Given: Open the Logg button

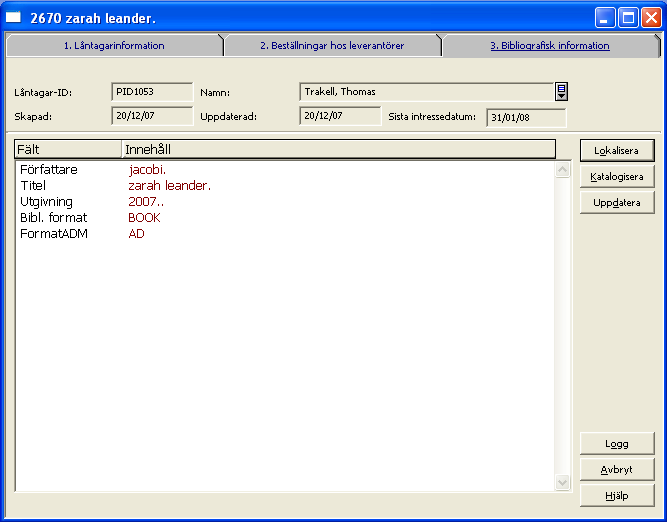Looking at the screenshot, I should point(617,444).
